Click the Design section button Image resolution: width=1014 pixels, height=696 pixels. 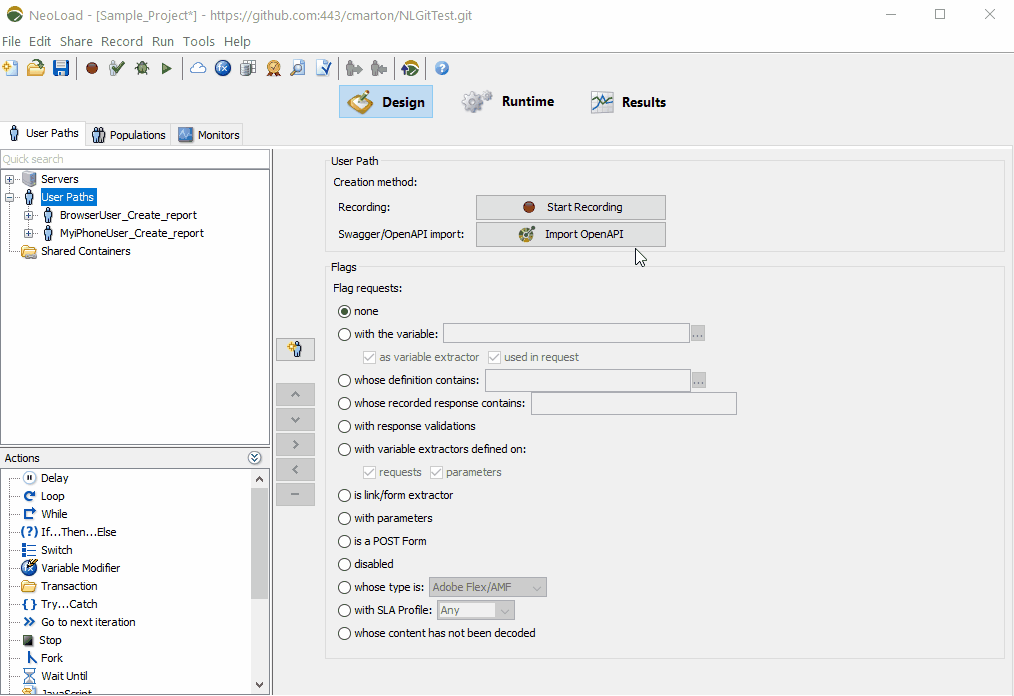click(386, 102)
